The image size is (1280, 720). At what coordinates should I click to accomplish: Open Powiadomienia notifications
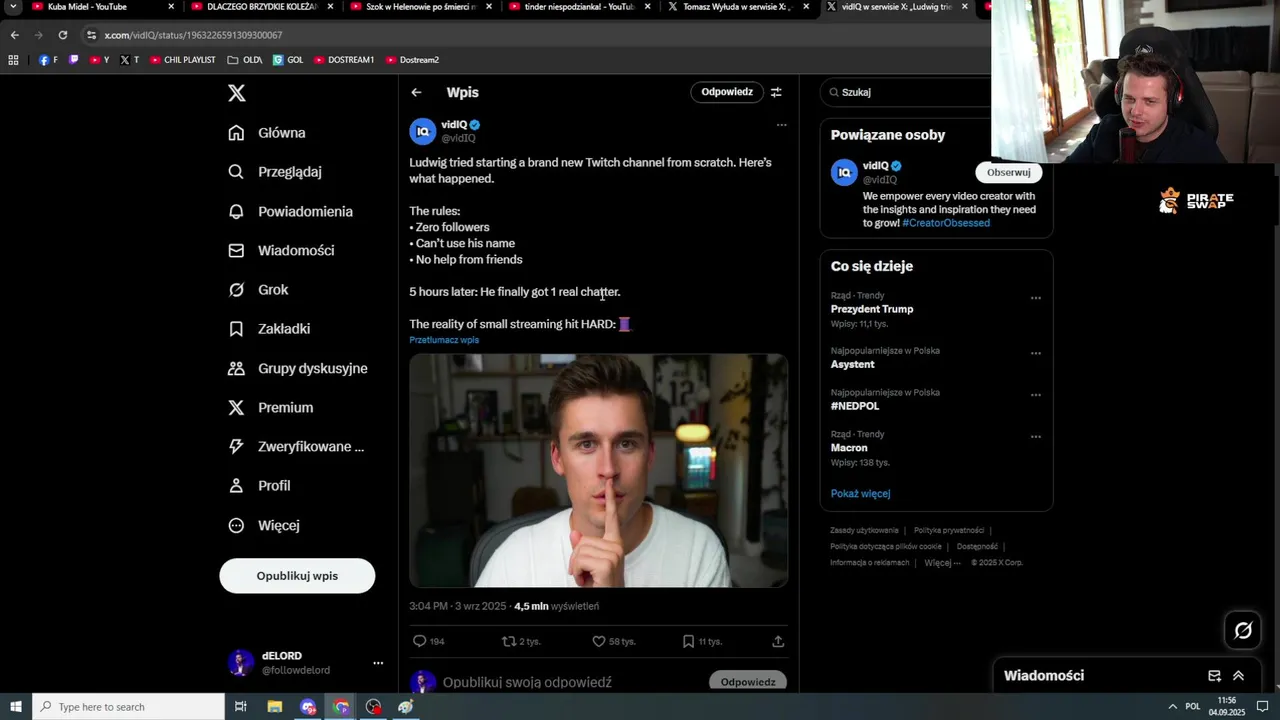pyautogui.click(x=290, y=211)
